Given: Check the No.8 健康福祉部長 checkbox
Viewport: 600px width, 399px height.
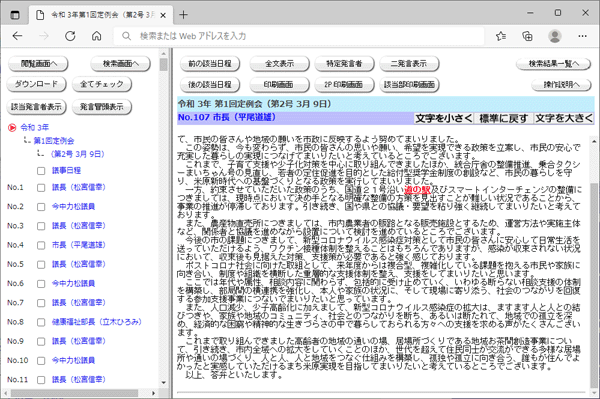Looking at the screenshot, I should point(41,322).
